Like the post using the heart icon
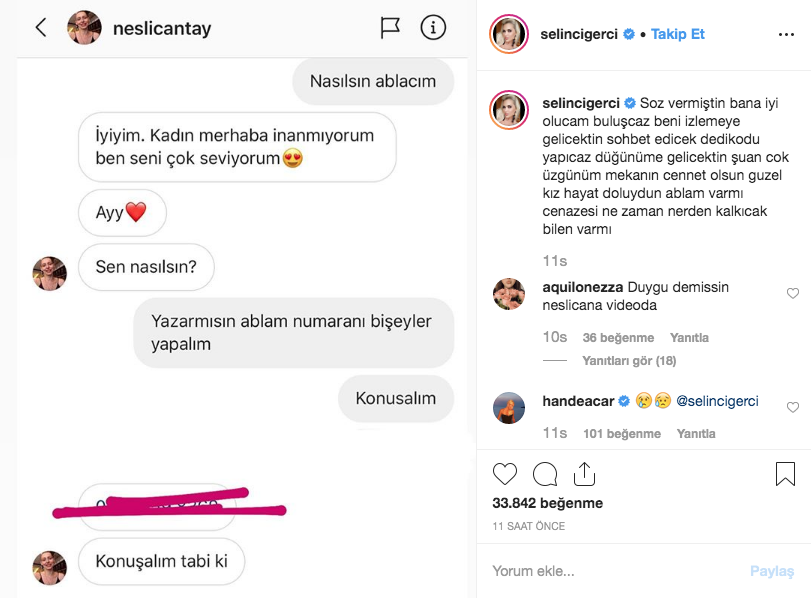 click(505, 473)
